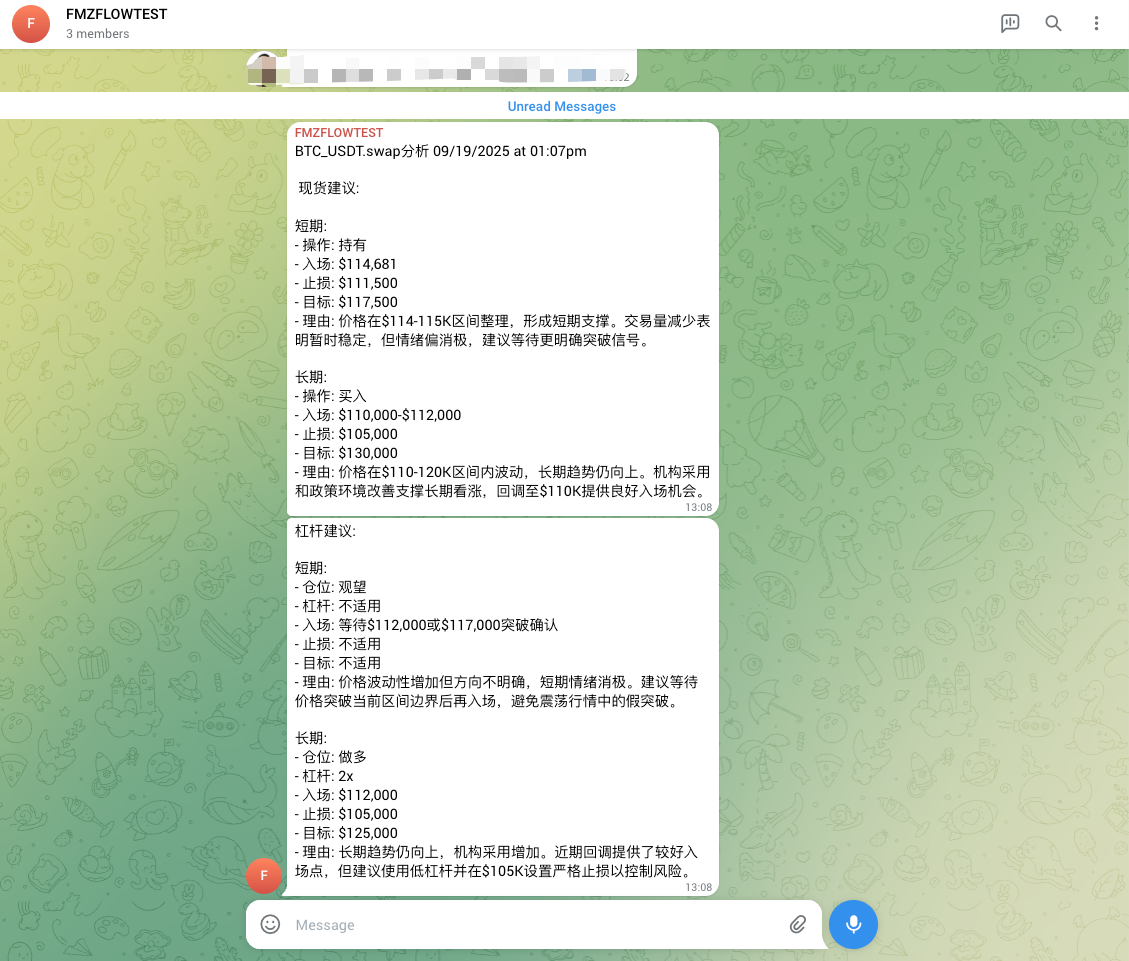The height and width of the screenshot is (961, 1129).
Task: Open the search icon in the chat header
Action: tap(1053, 23)
